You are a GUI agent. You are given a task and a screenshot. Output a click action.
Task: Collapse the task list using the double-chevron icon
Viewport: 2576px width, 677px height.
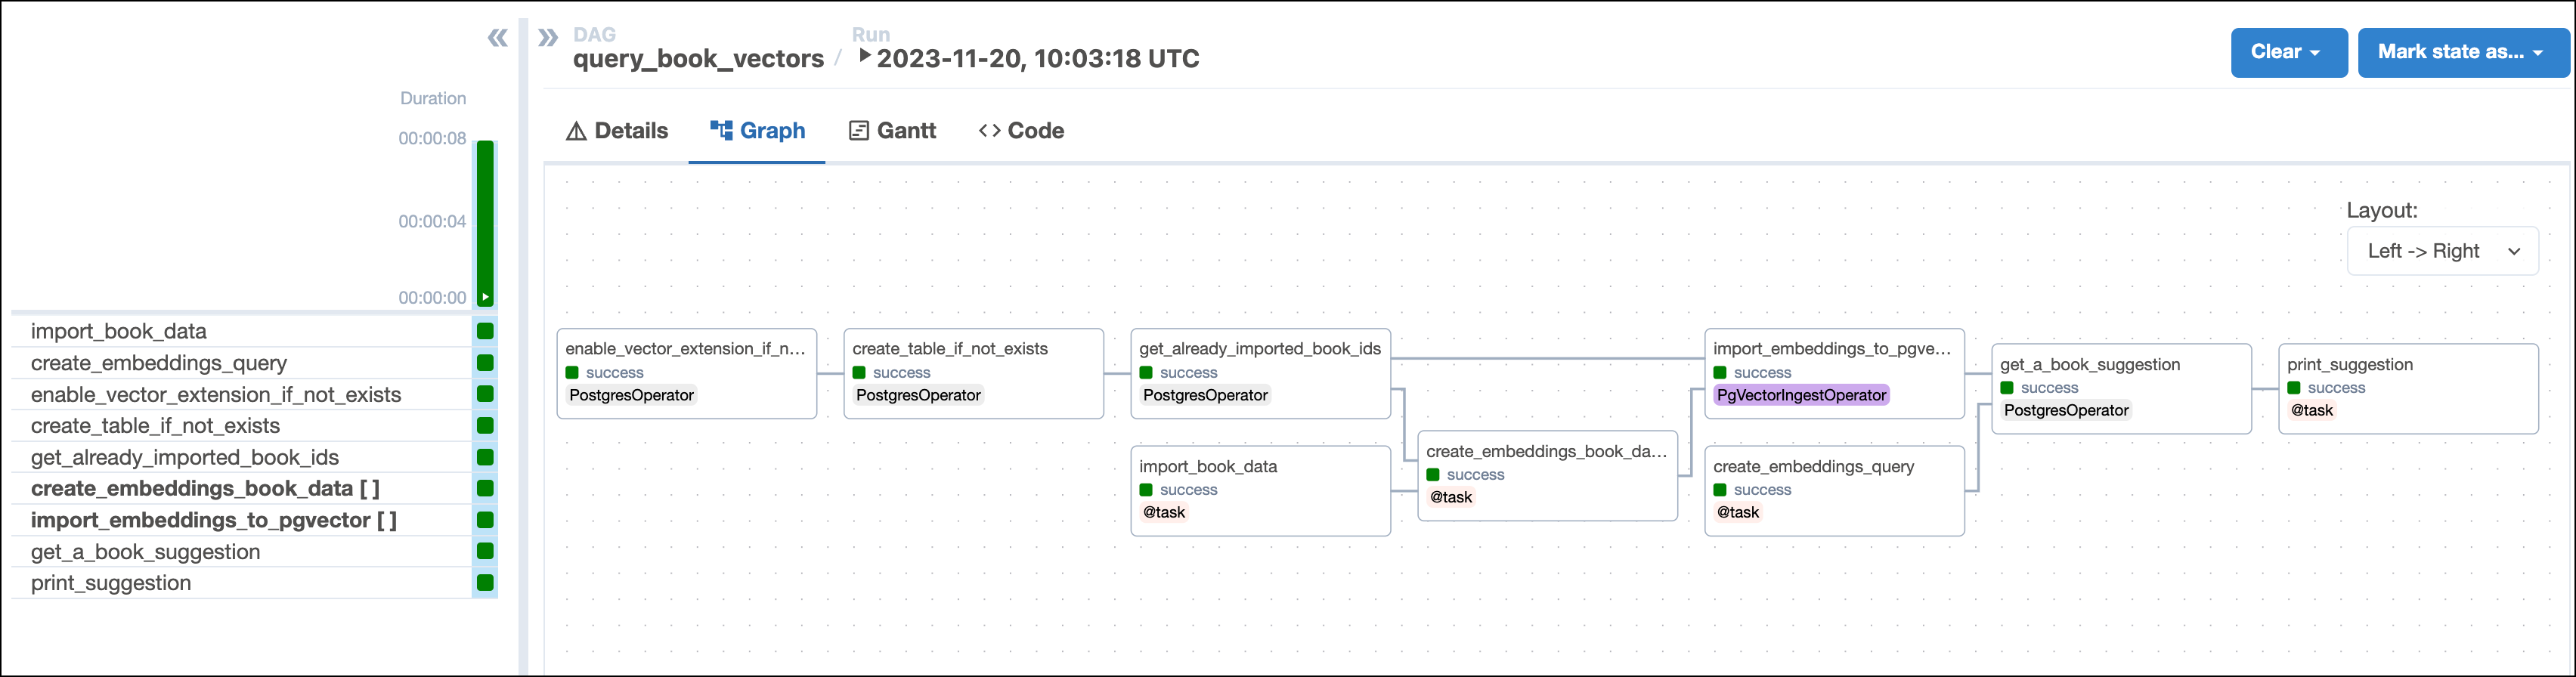coord(498,36)
